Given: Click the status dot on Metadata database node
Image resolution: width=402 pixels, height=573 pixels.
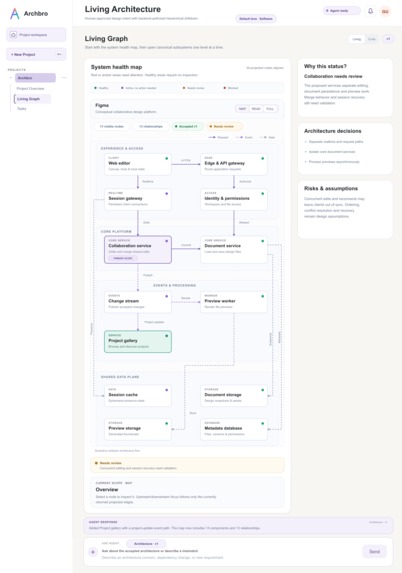Looking at the screenshot, I should pos(262,424).
